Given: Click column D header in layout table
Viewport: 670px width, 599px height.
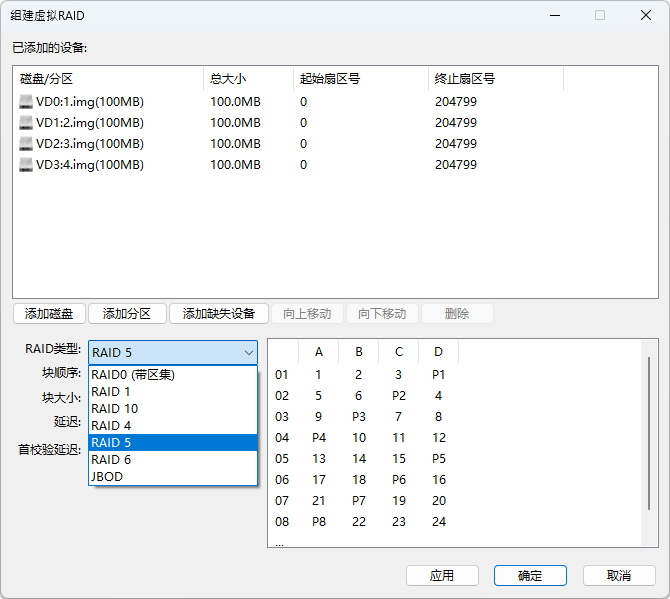Looking at the screenshot, I should 439,352.
